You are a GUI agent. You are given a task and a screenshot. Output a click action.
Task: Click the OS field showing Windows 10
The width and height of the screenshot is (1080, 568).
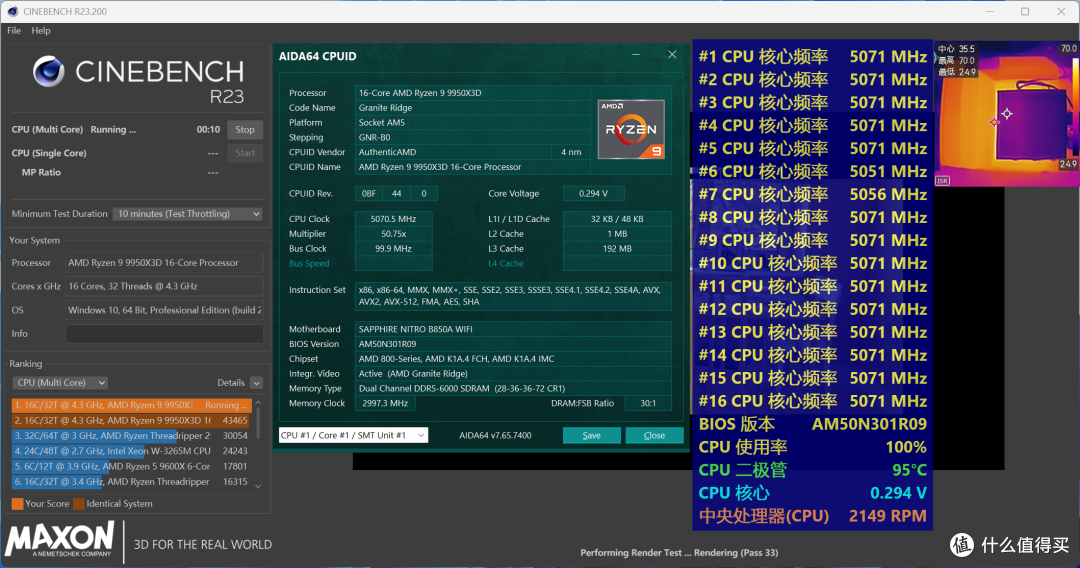point(164,311)
